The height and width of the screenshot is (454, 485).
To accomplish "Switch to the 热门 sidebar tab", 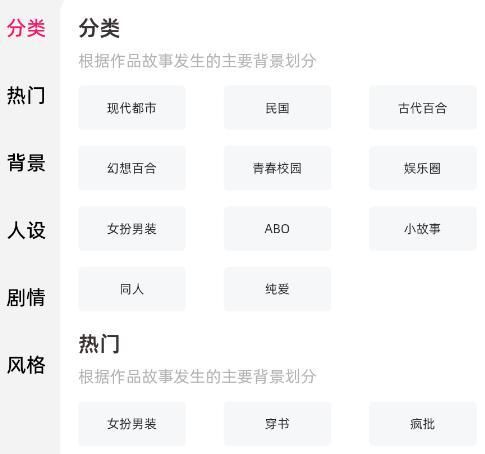I will 26,95.
